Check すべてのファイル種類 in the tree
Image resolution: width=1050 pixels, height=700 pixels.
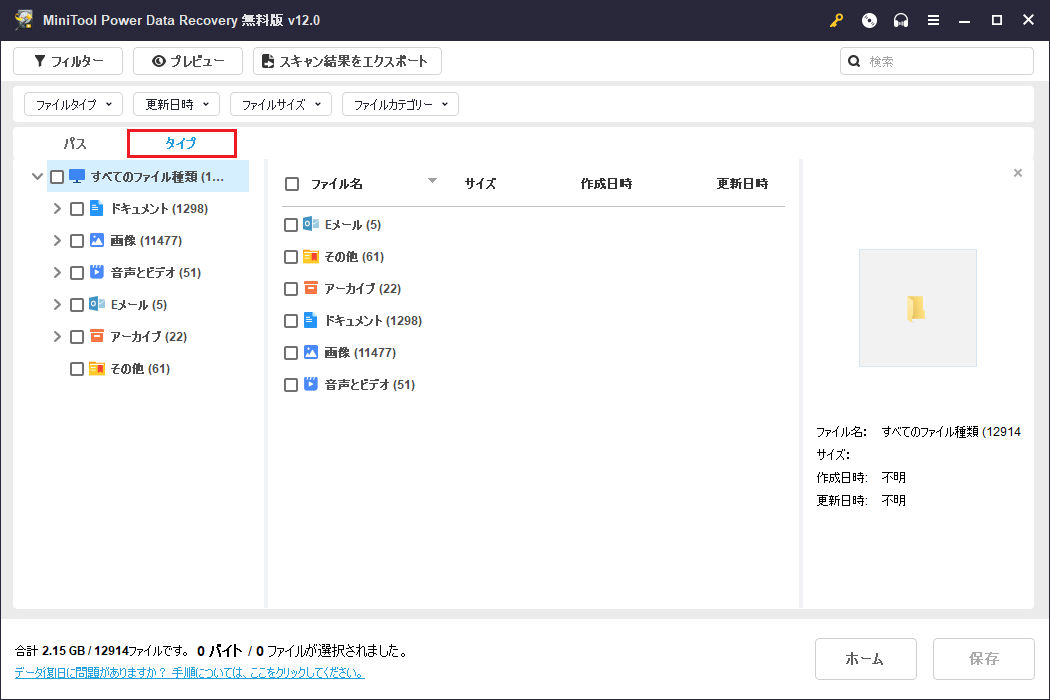tap(57, 176)
